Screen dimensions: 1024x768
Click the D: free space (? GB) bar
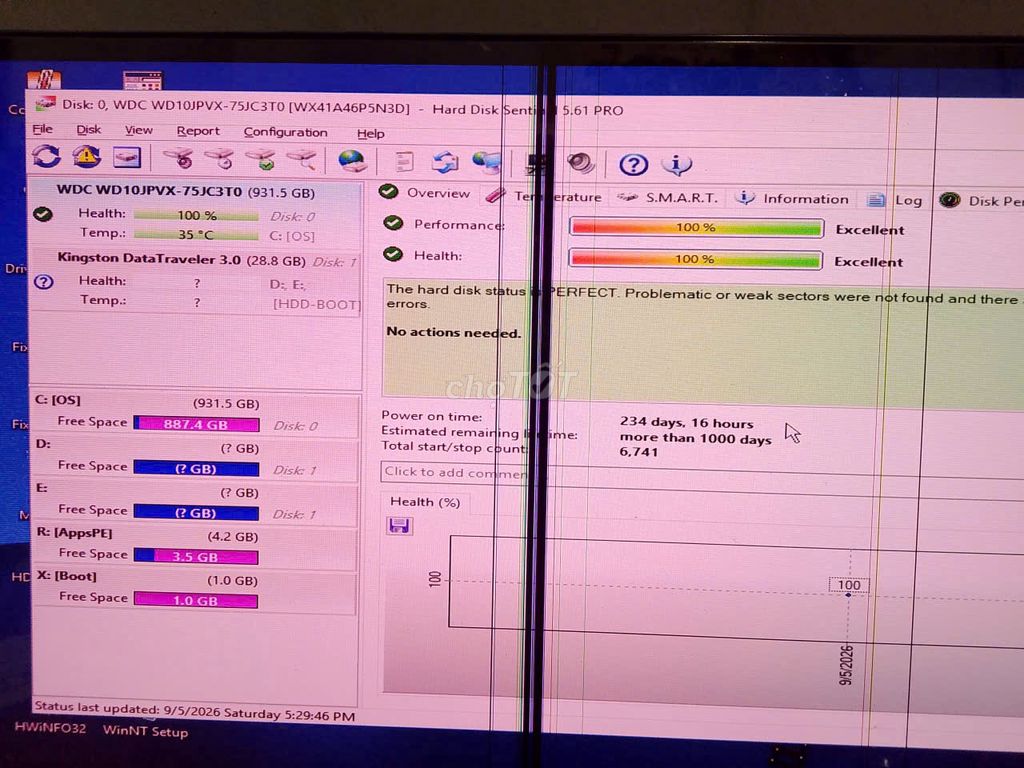196,468
